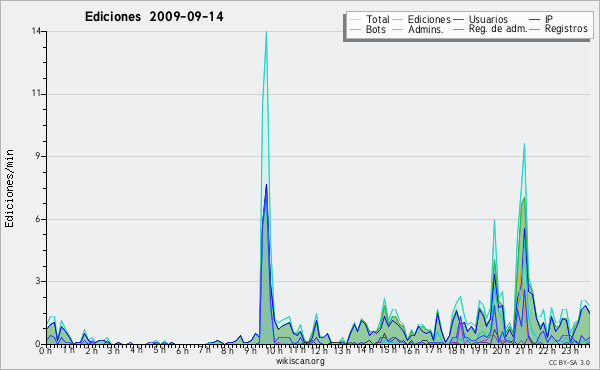Click the tallest peak near 10 h
Image resolution: width=600 pixels, height=370 pixels.
point(266,32)
